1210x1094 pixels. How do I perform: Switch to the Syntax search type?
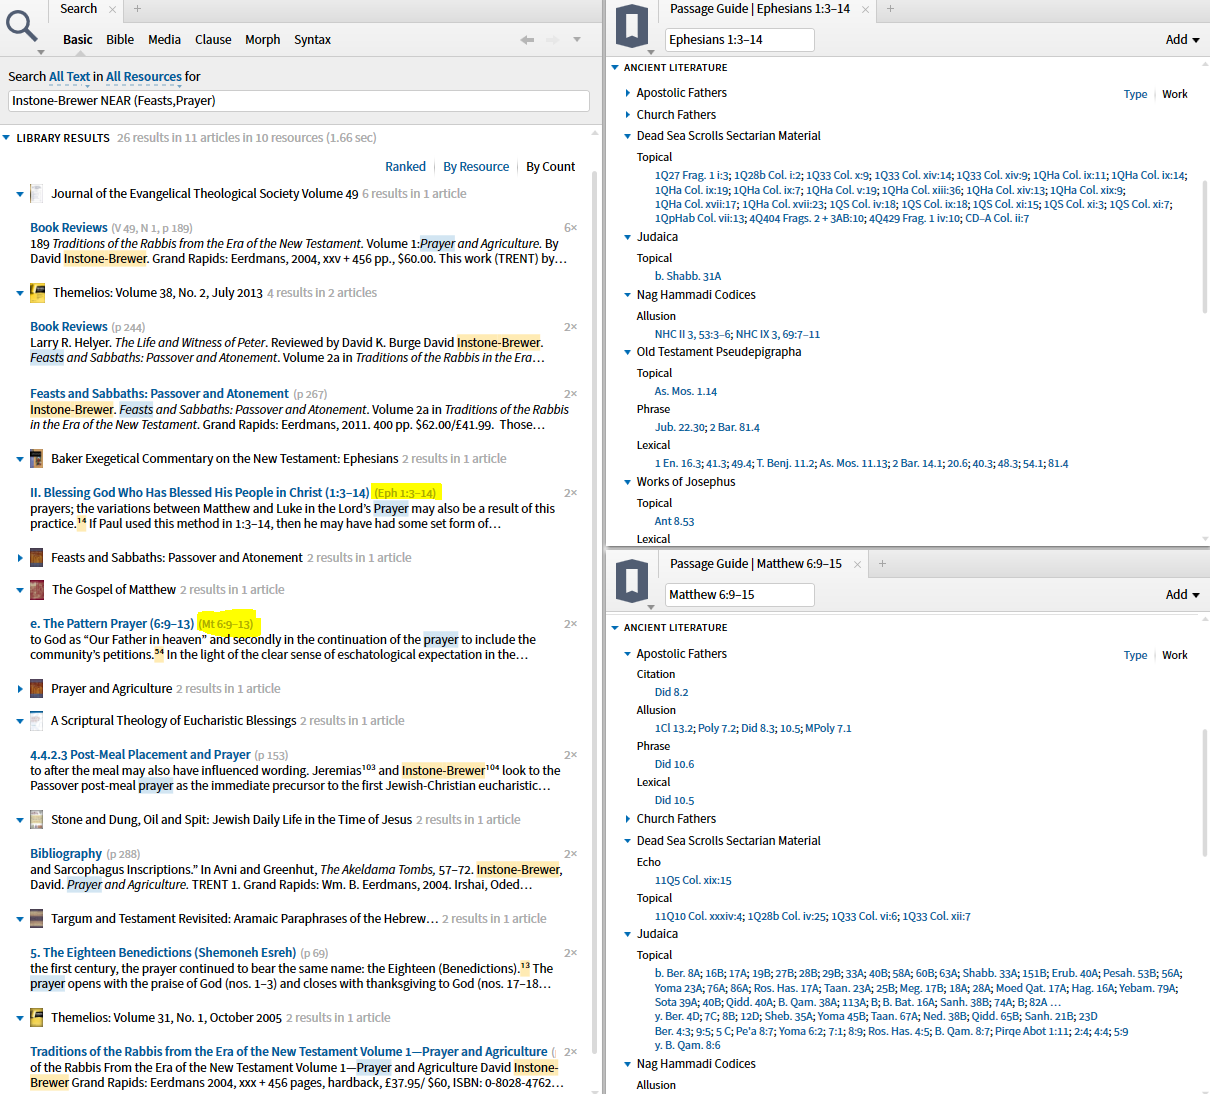[x=312, y=40]
